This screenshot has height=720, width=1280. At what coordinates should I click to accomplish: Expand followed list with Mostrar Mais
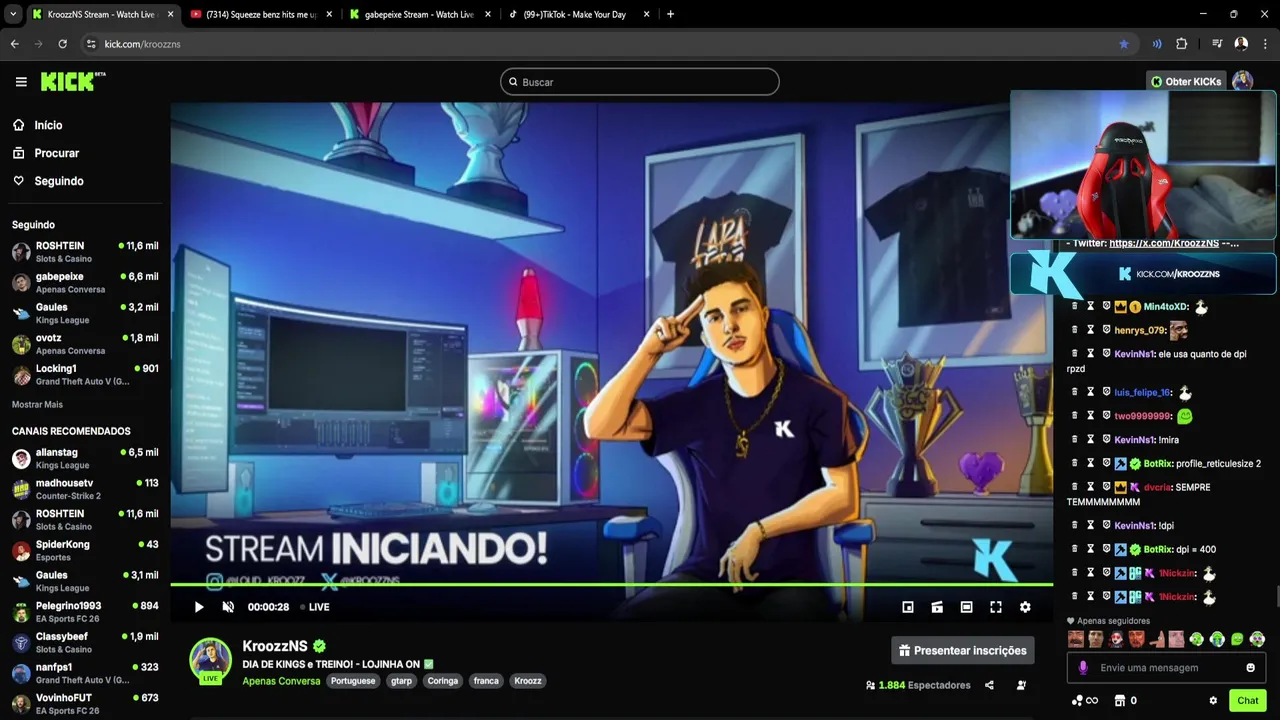pyautogui.click(x=37, y=404)
